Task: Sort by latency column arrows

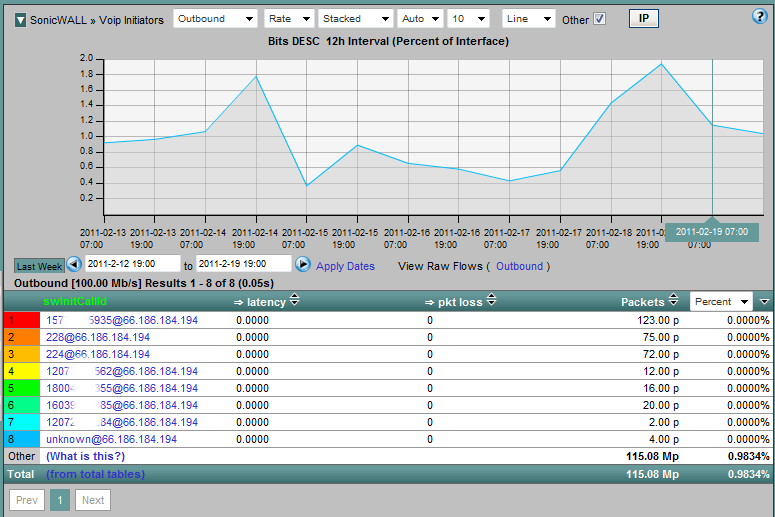Action: click(295, 302)
